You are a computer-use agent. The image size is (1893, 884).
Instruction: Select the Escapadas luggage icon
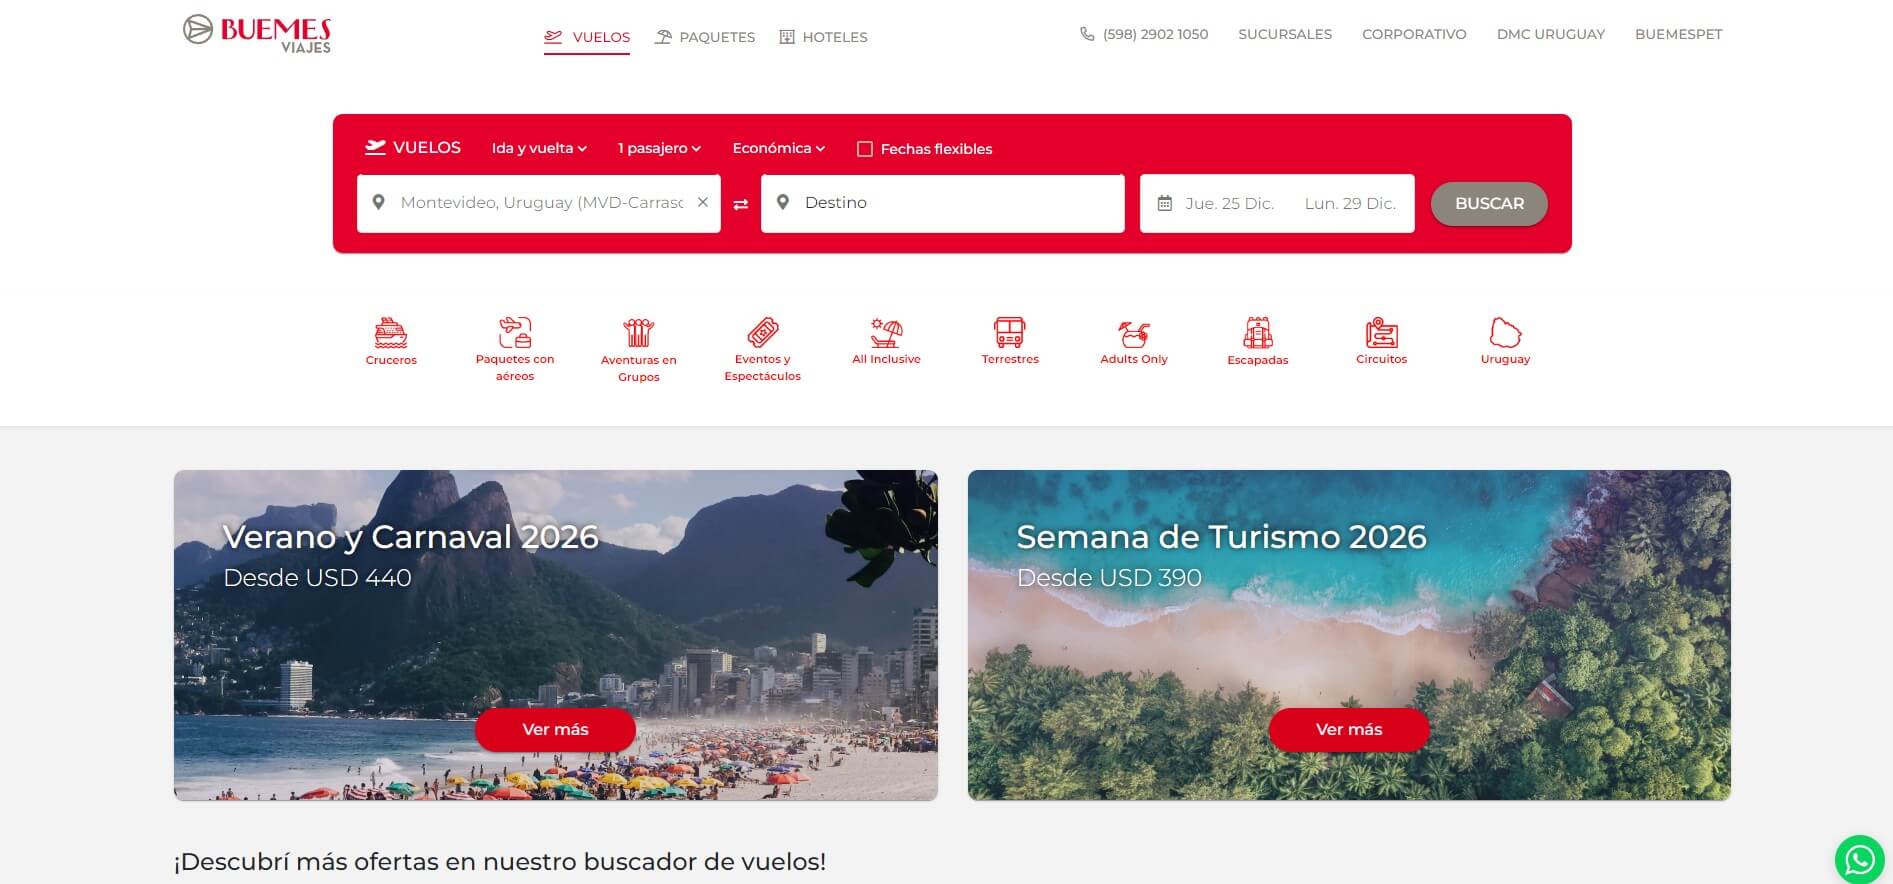pyautogui.click(x=1258, y=332)
